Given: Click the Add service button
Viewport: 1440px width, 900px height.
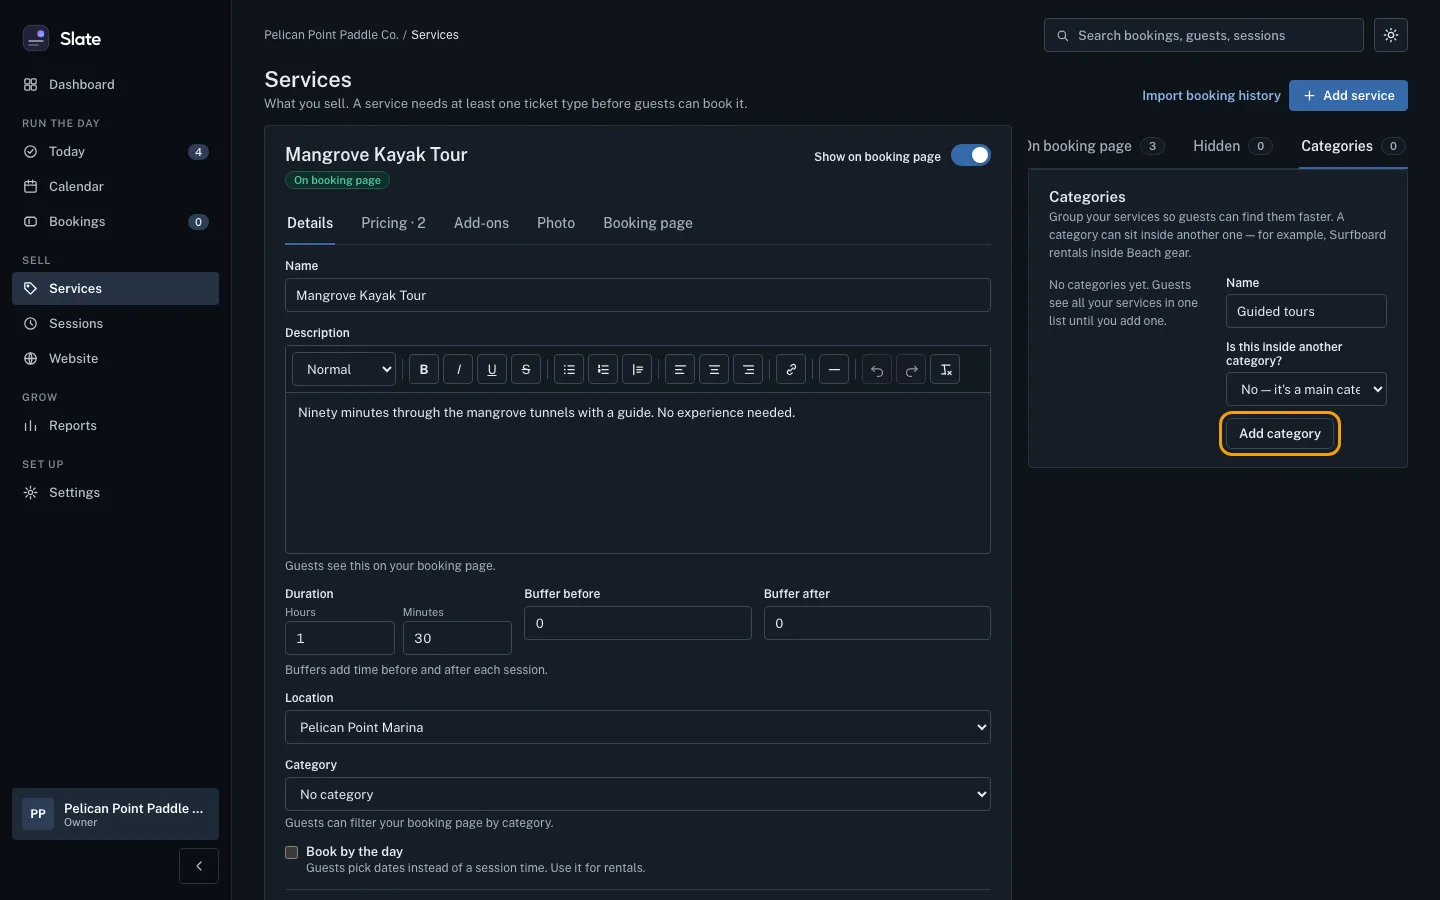Looking at the screenshot, I should pos(1348,96).
